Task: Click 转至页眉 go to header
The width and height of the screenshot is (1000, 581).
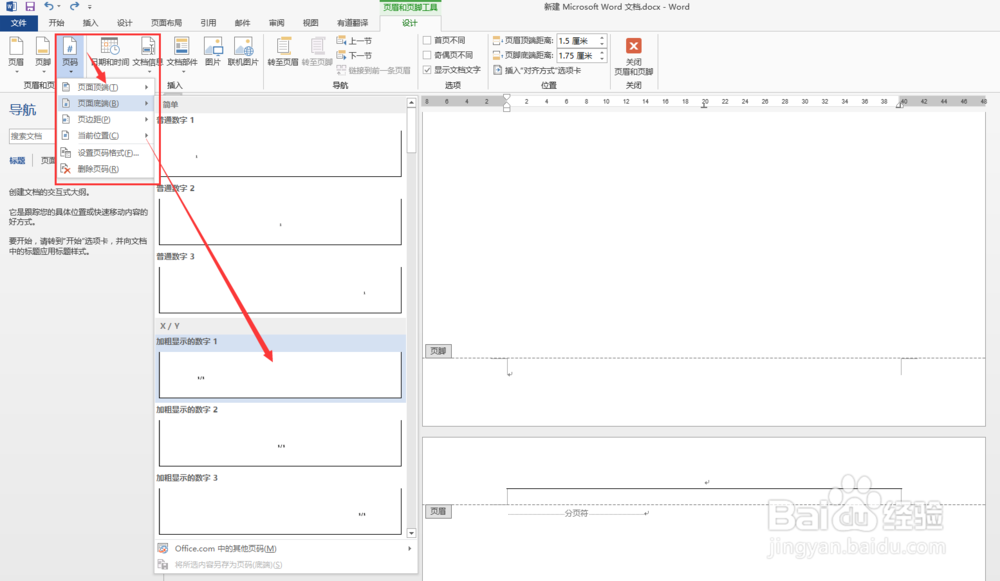Action: (x=283, y=52)
